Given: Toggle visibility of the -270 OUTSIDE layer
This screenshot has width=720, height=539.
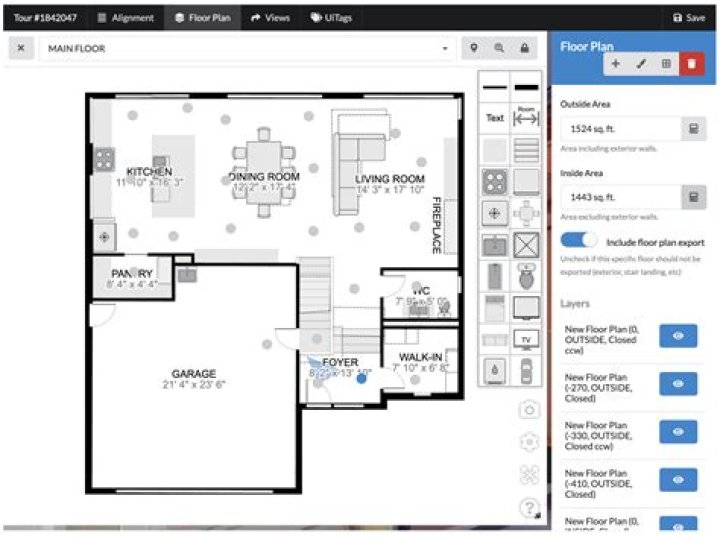Looking at the screenshot, I should pyautogui.click(x=678, y=384).
